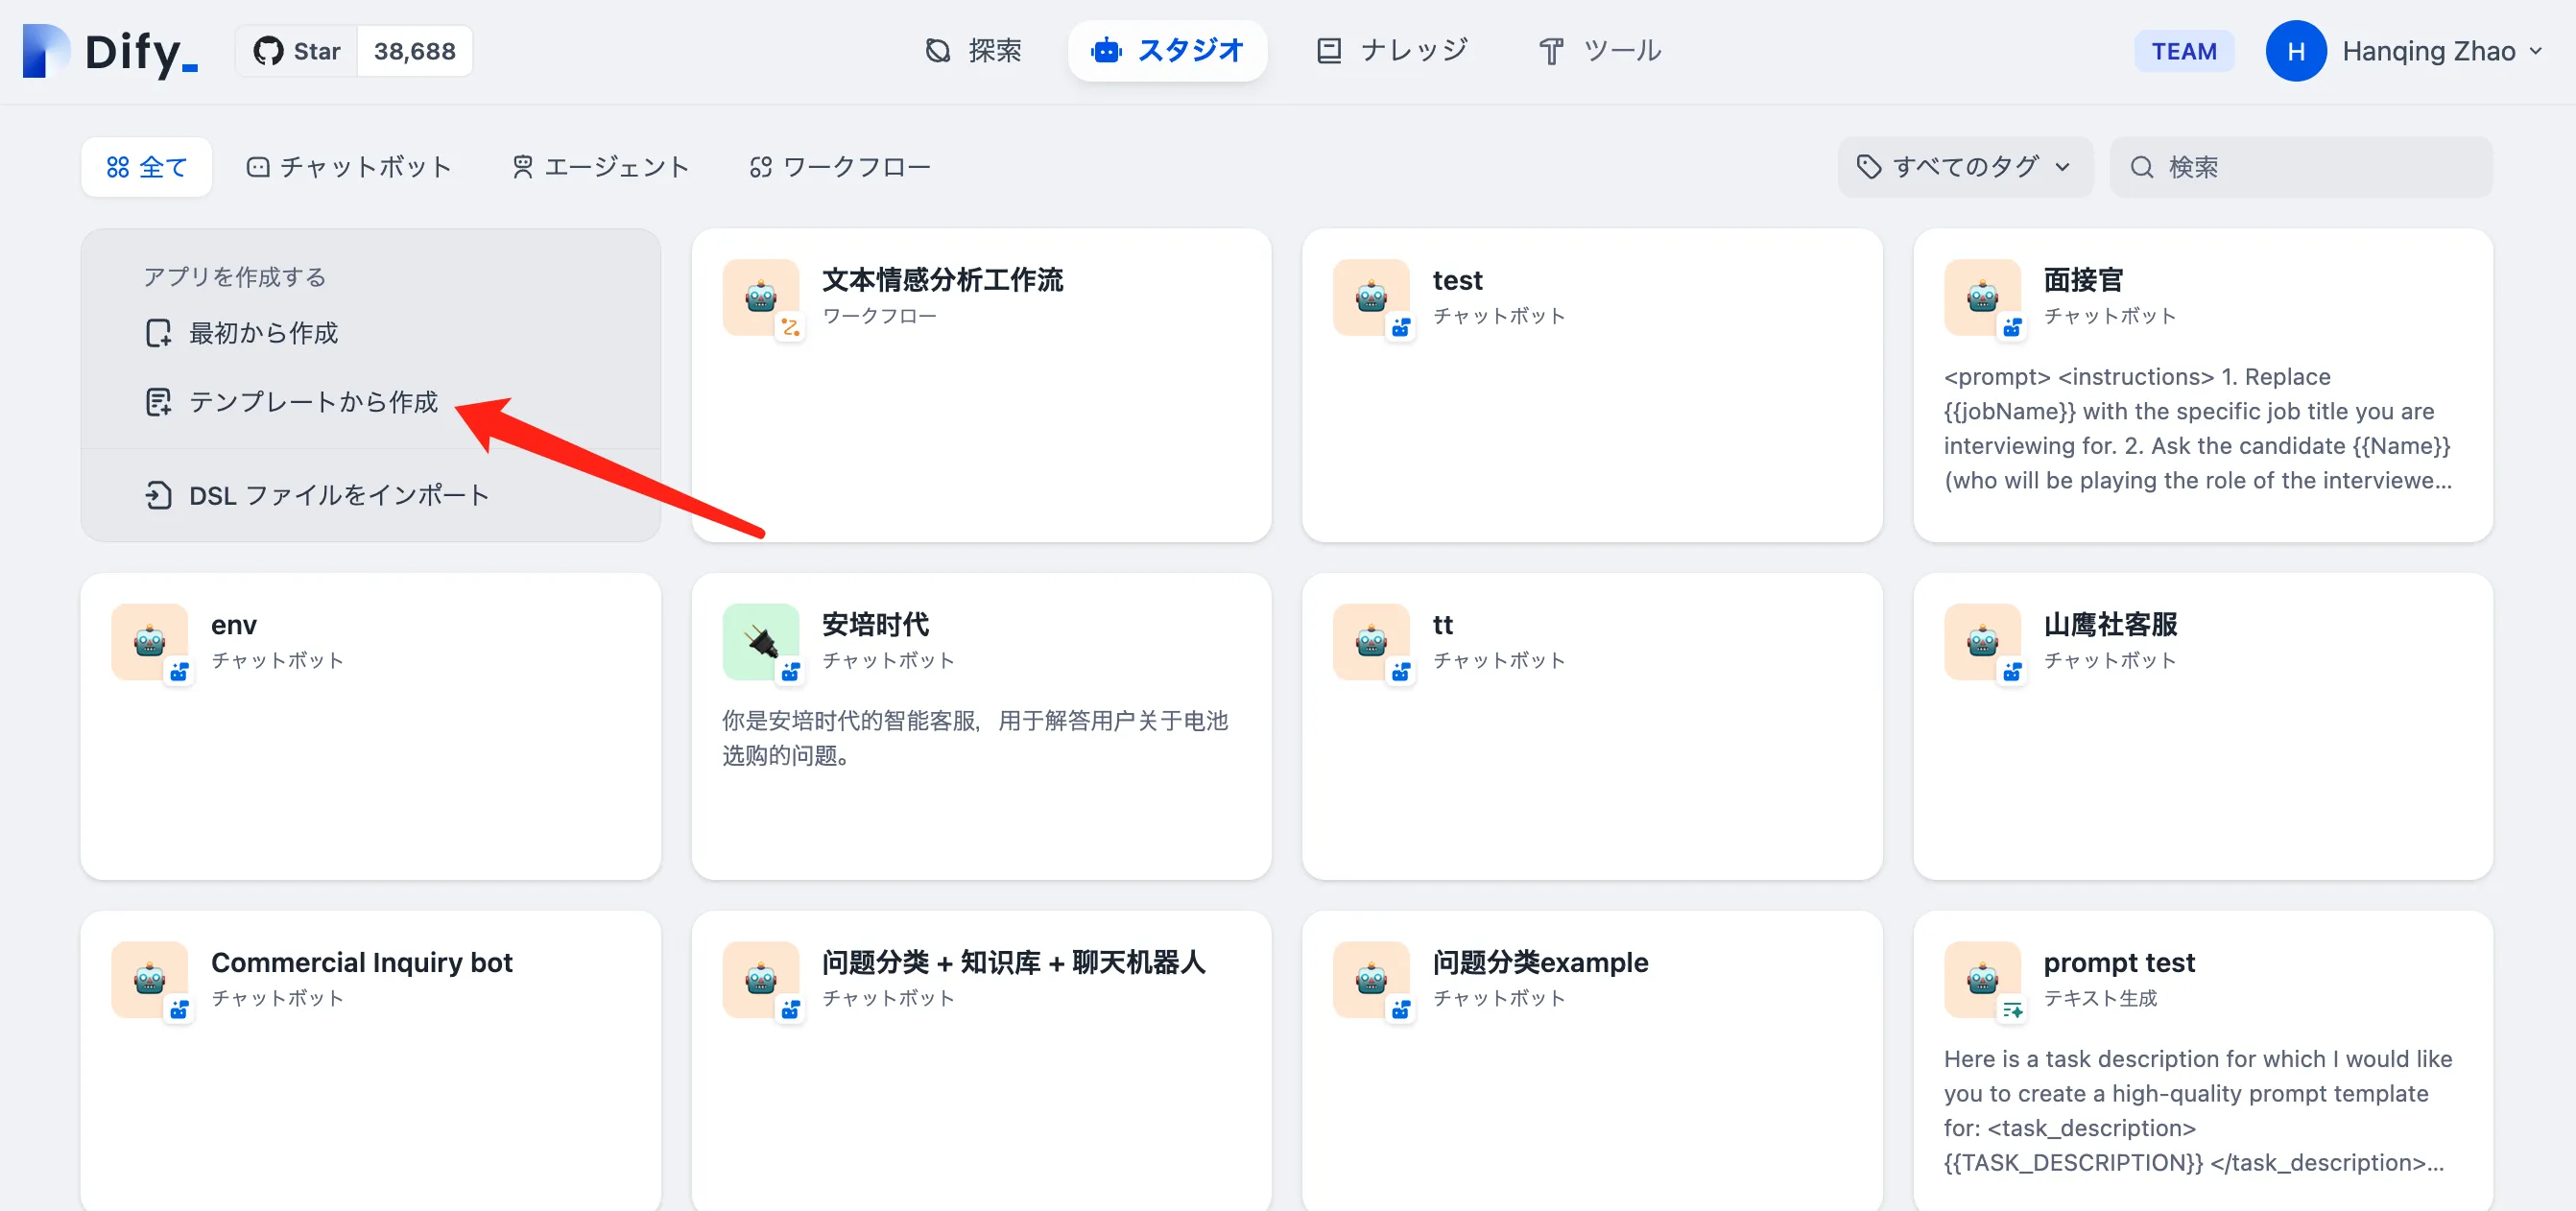The width and height of the screenshot is (2576, 1211).
Task: Click the 面接官 app robot icon
Action: pyautogui.click(x=1981, y=297)
